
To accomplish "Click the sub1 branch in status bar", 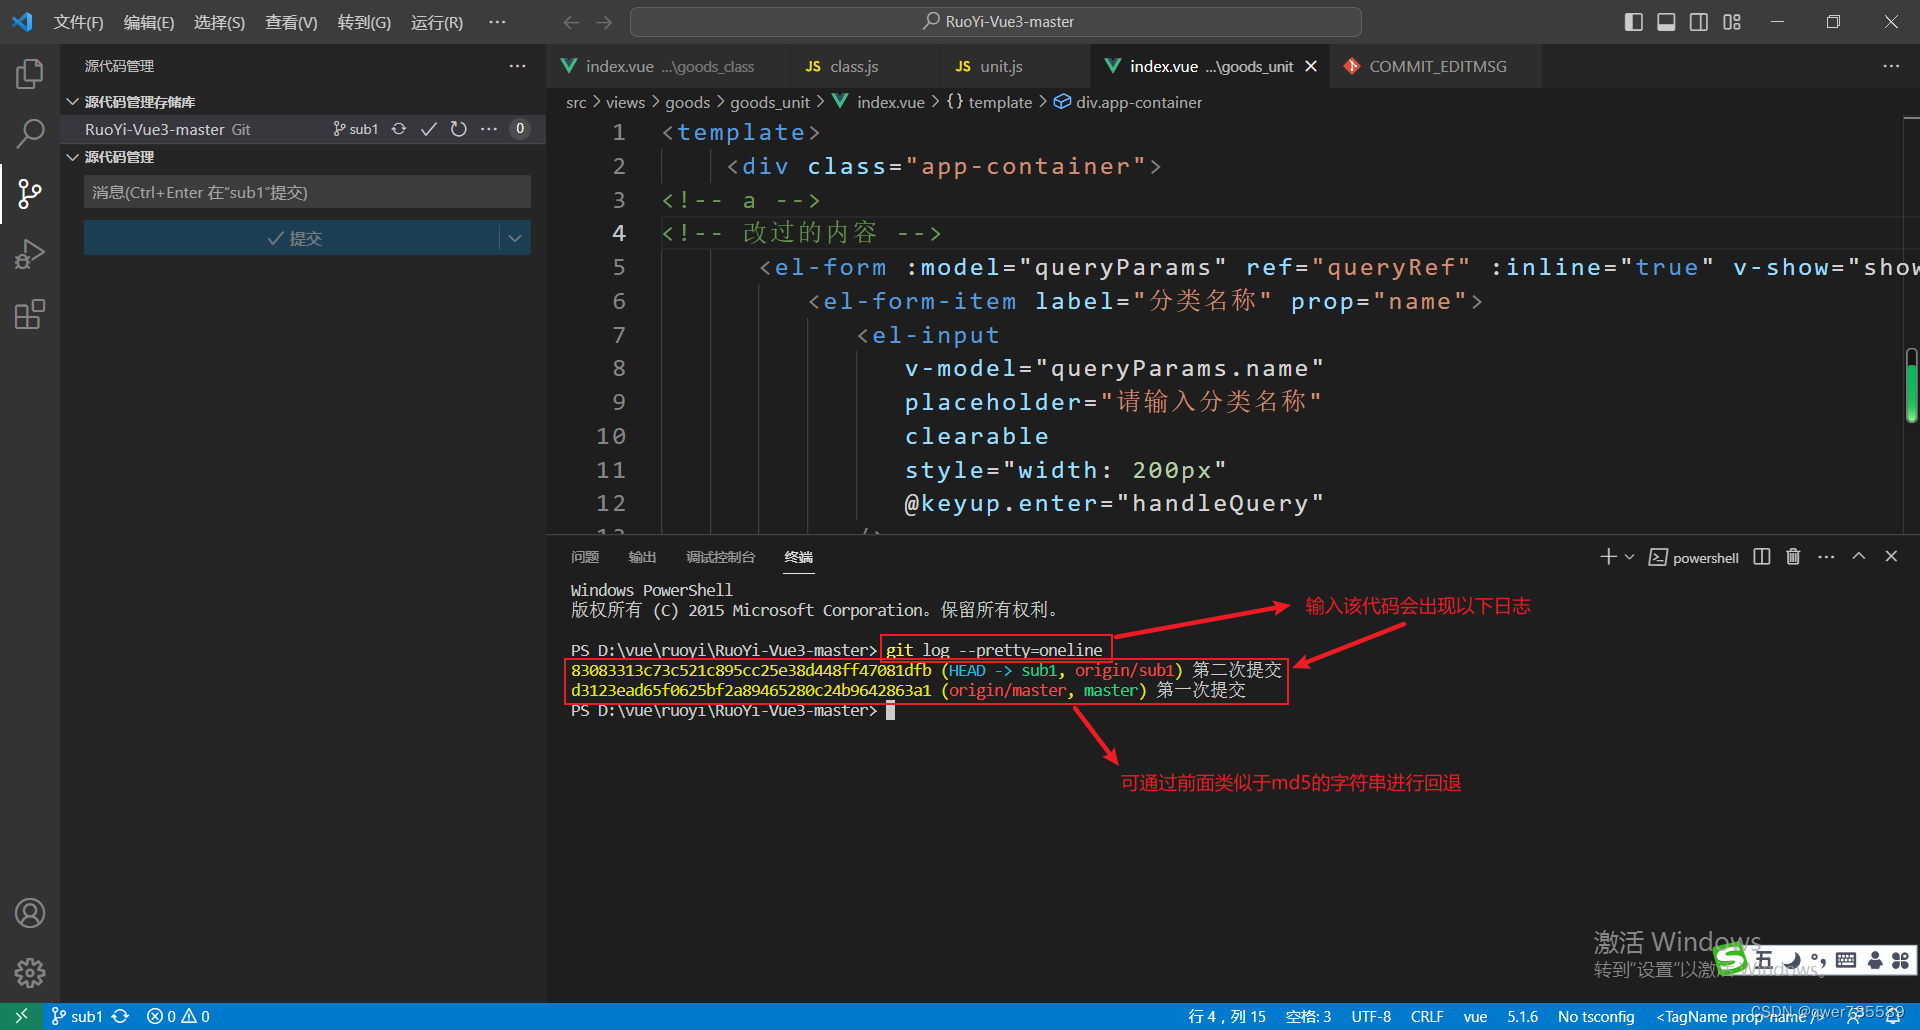I will pyautogui.click(x=77, y=1016).
